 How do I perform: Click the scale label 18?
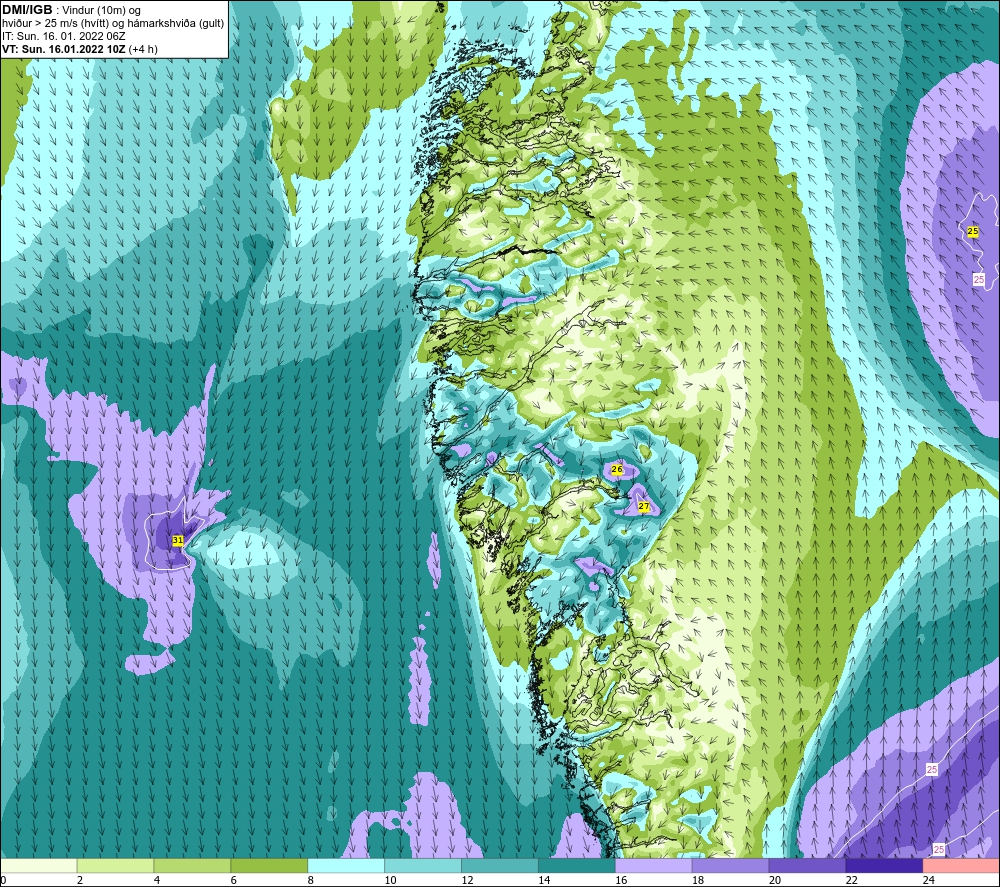698,880
